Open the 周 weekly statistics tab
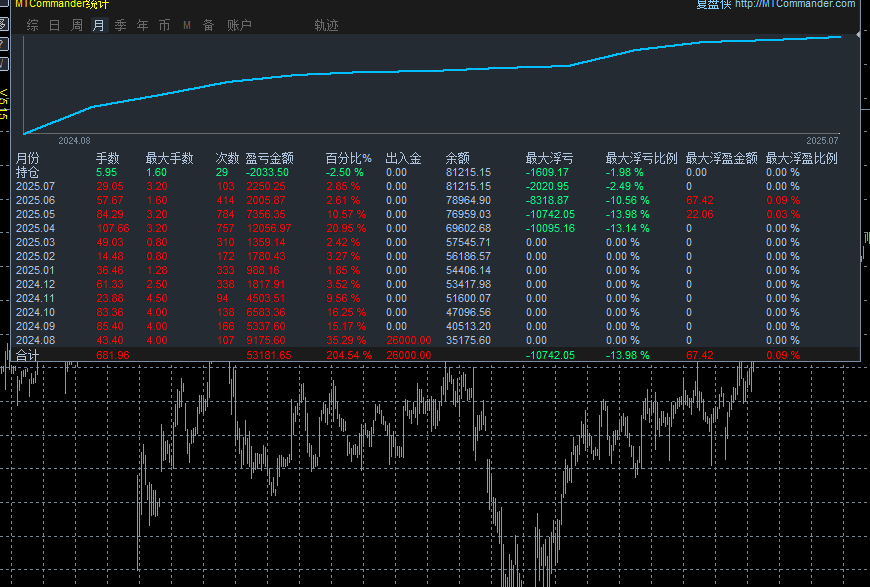This screenshot has width=870, height=587. pos(76,25)
